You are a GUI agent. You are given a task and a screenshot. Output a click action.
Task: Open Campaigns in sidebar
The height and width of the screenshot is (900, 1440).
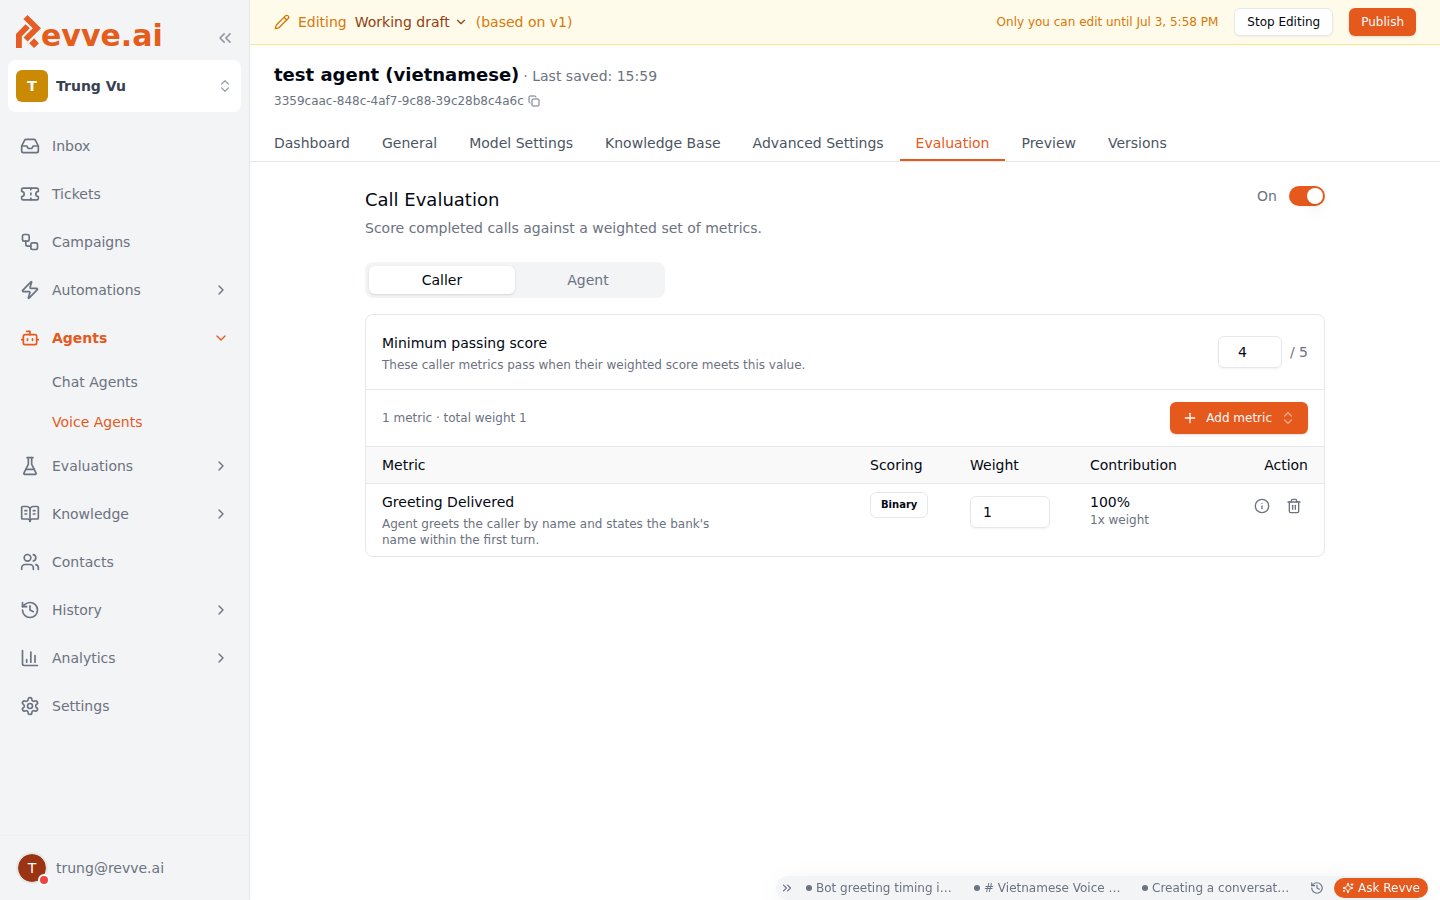[x=124, y=242]
